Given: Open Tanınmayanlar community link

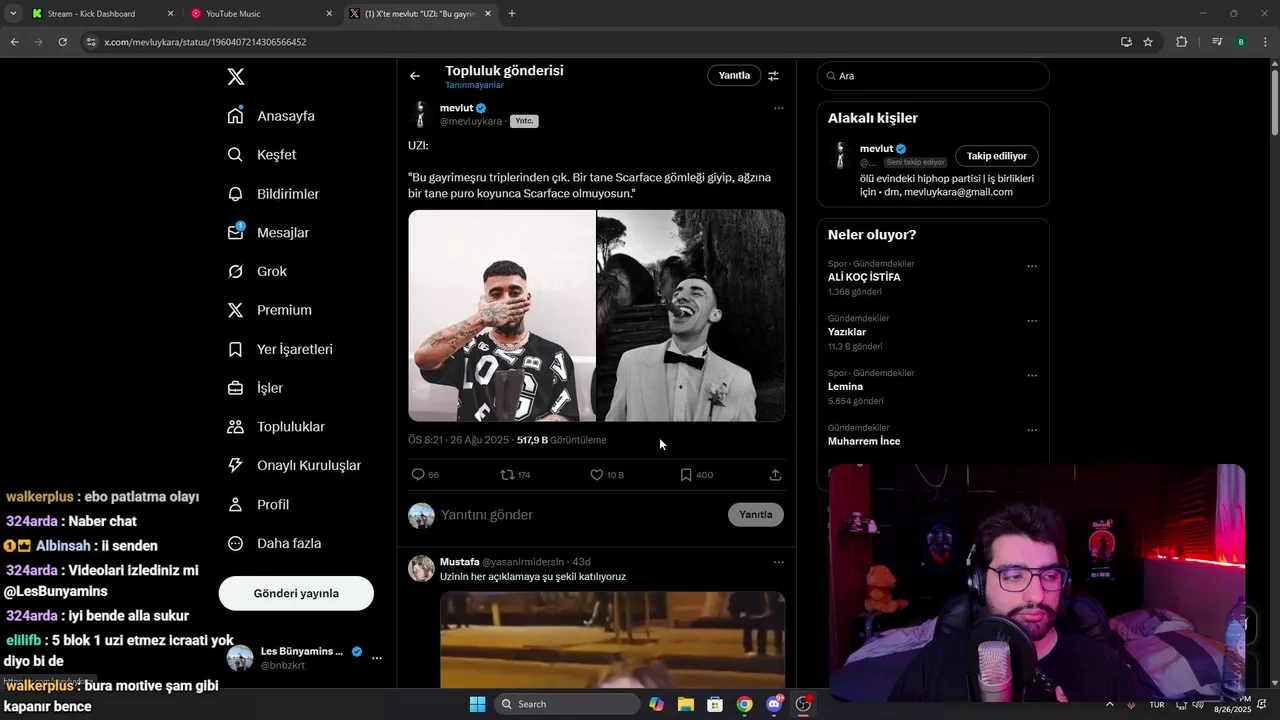Looking at the screenshot, I should pos(474,86).
